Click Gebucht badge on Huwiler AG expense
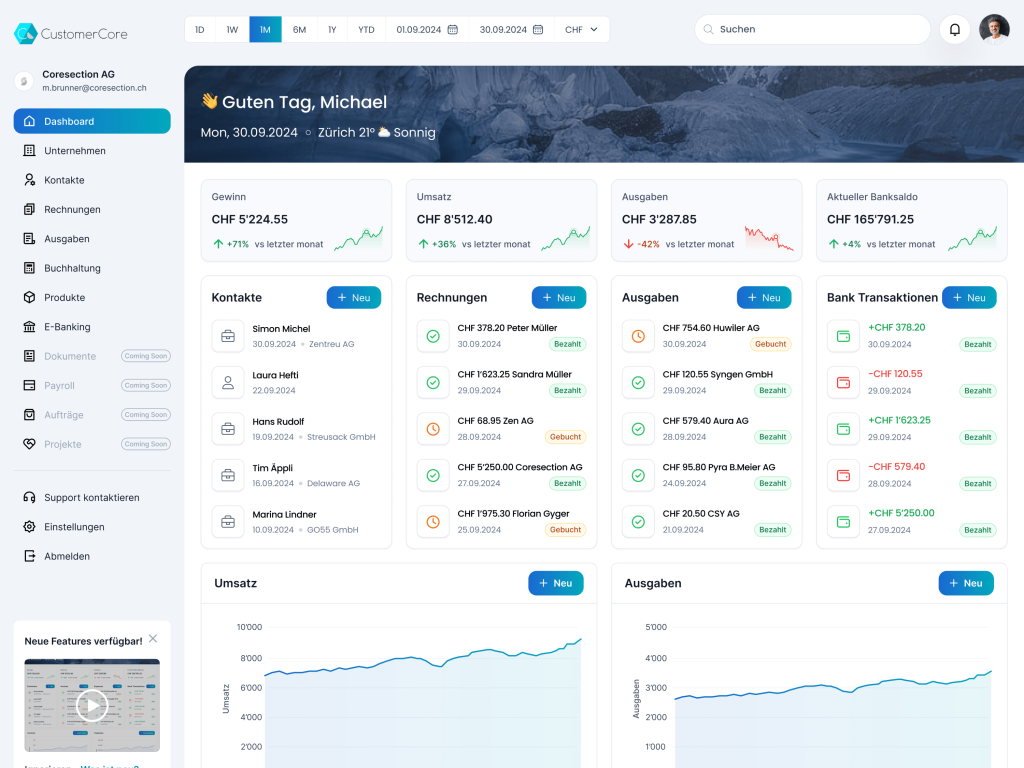Image resolution: width=1024 pixels, height=768 pixels. coord(770,344)
